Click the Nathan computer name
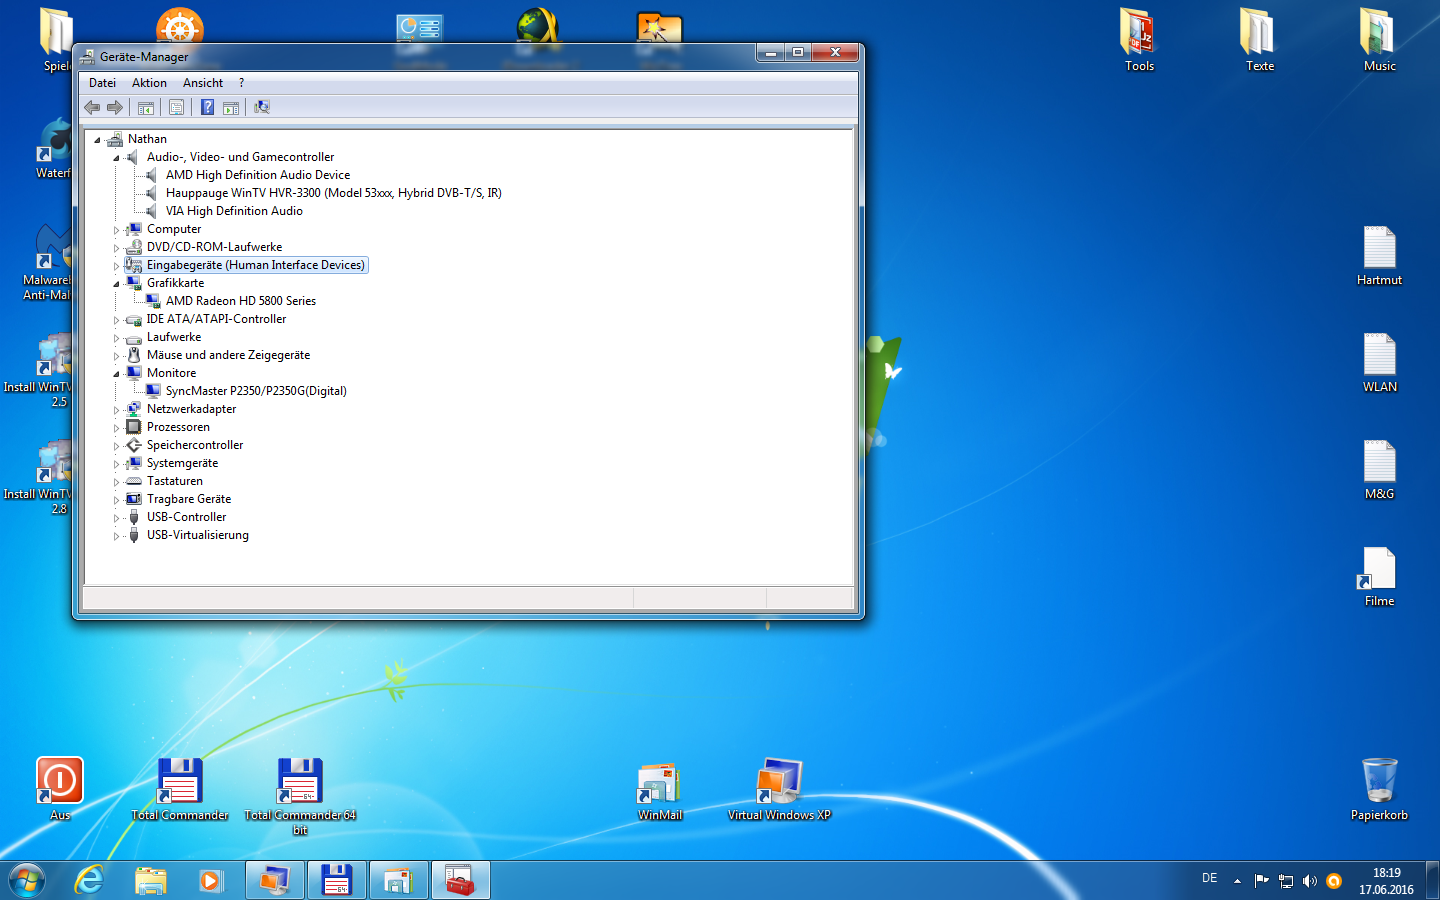The height and width of the screenshot is (900, 1440). [147, 139]
